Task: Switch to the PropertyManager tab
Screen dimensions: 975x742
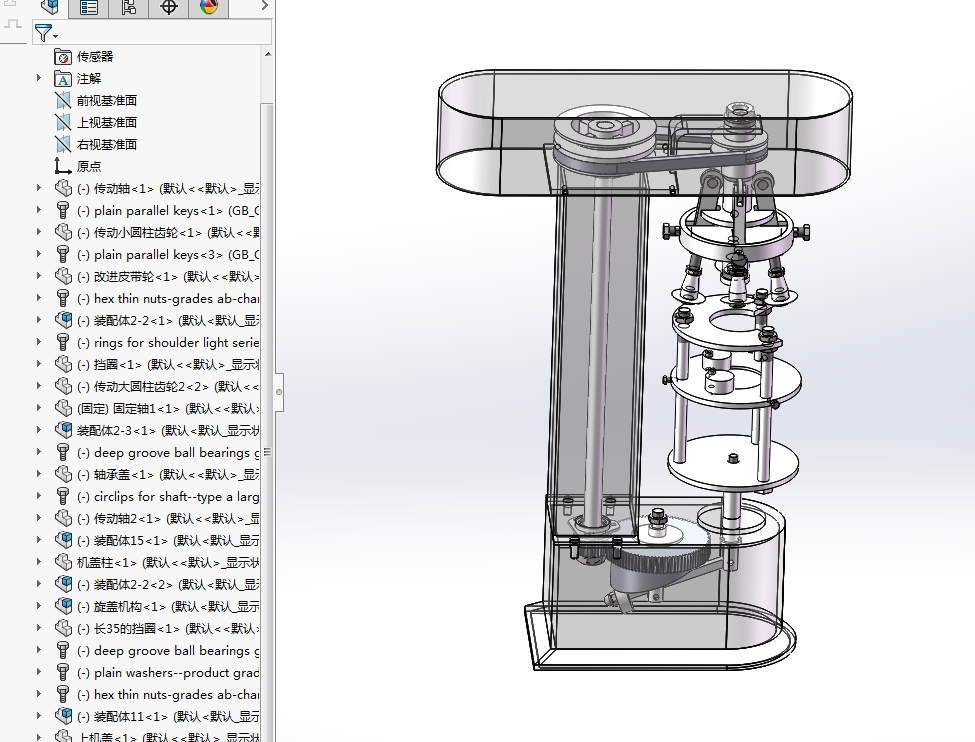Action: click(x=89, y=7)
